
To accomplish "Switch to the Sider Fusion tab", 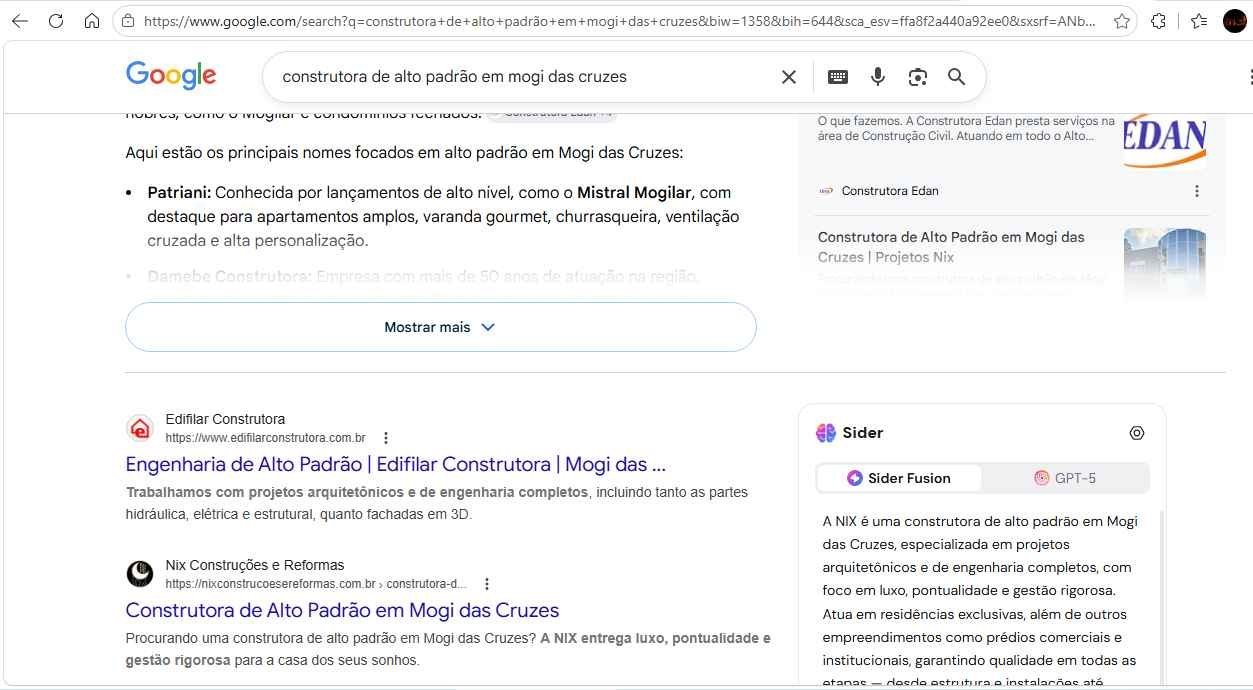I will pyautogui.click(x=899, y=478).
